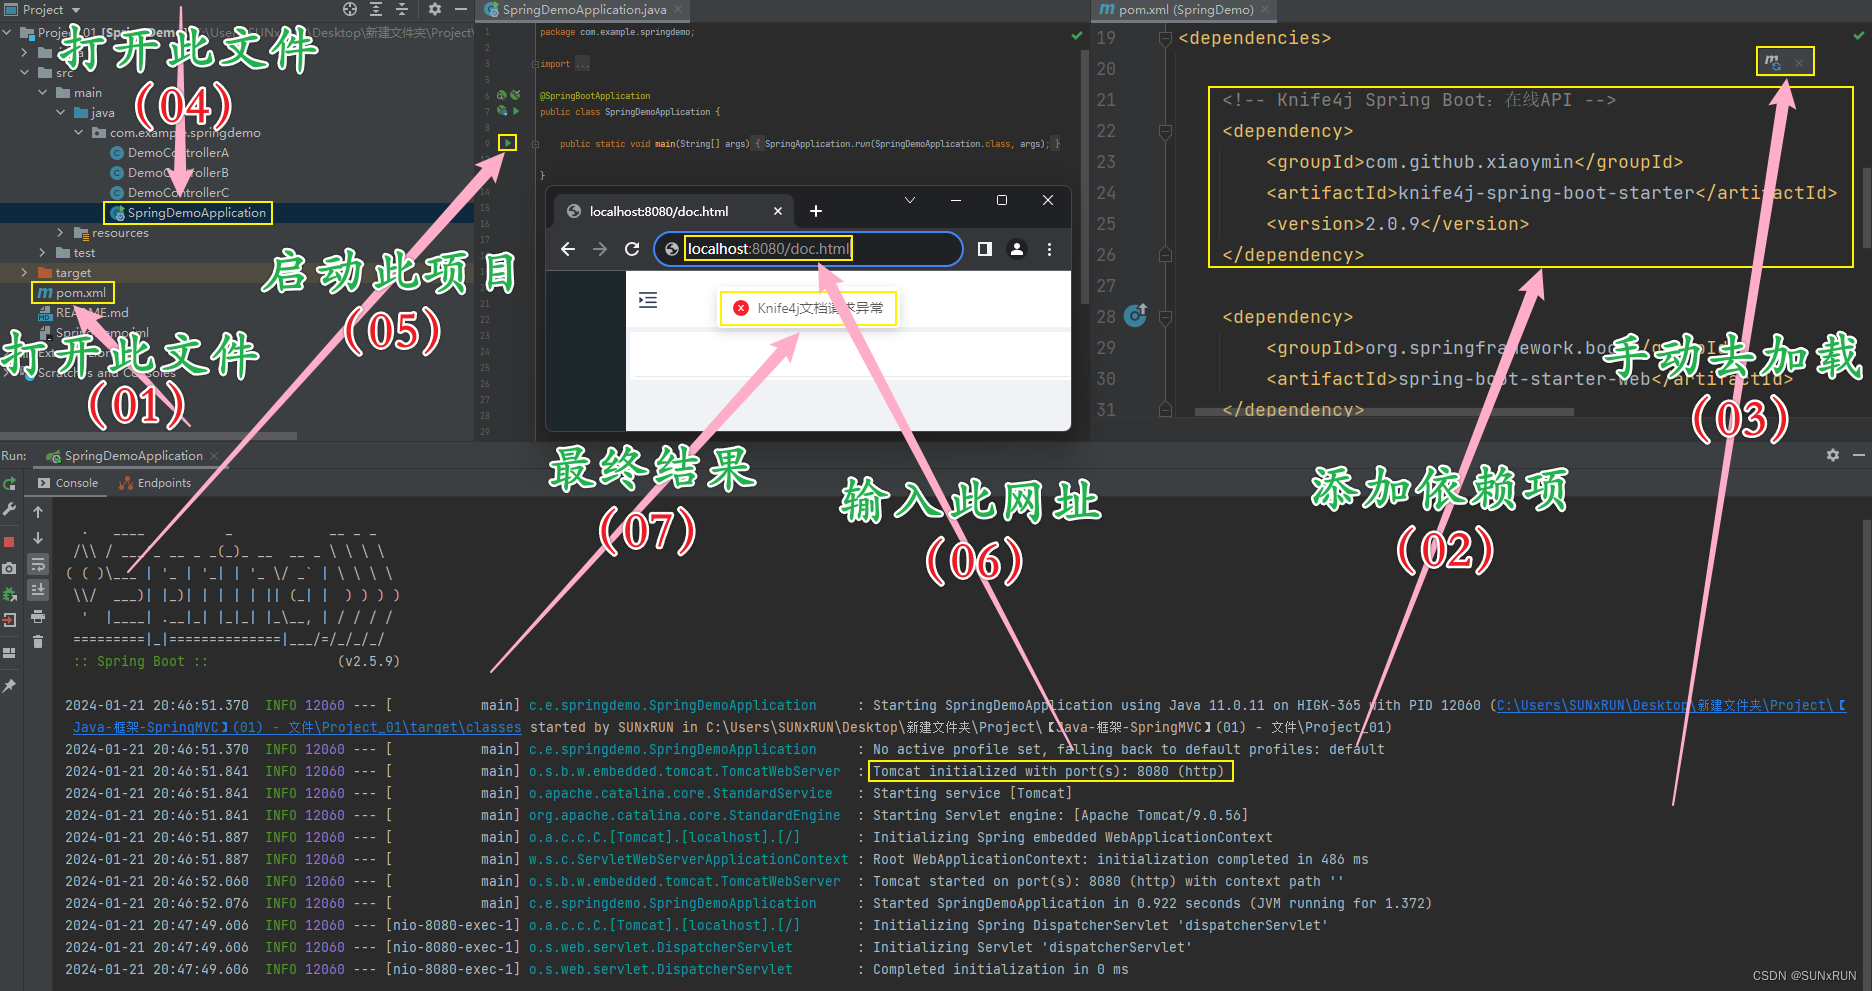The height and width of the screenshot is (991, 1872).
Task: Collapse the java folder
Action: (60, 113)
